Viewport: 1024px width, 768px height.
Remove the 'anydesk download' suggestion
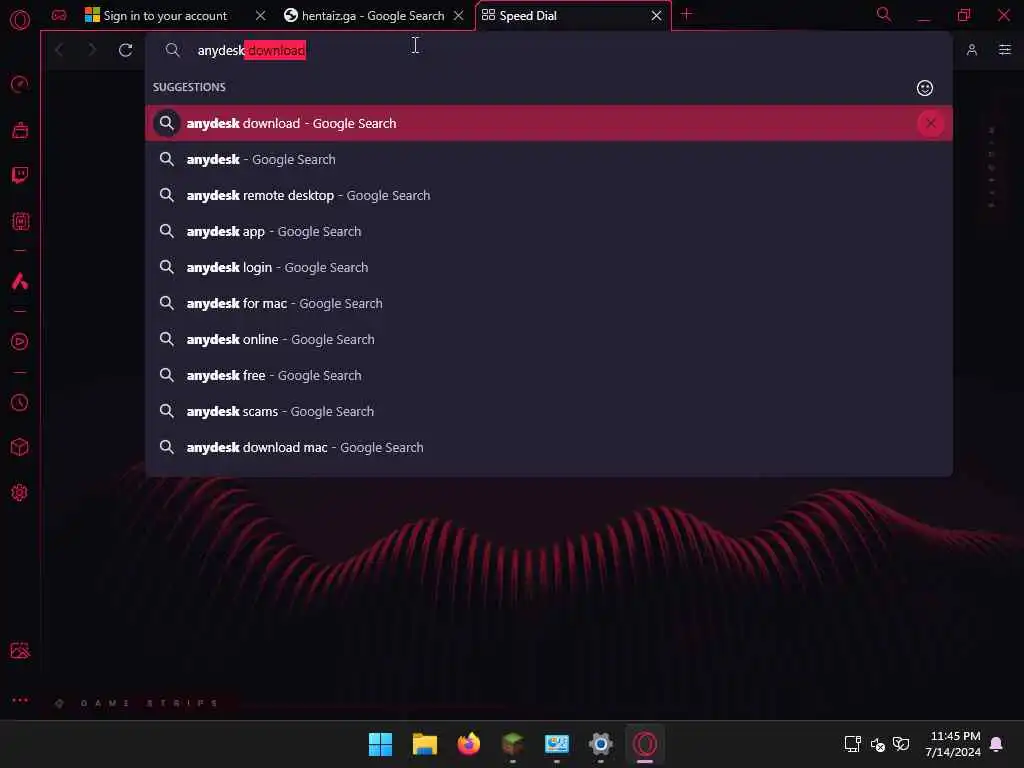pos(931,123)
